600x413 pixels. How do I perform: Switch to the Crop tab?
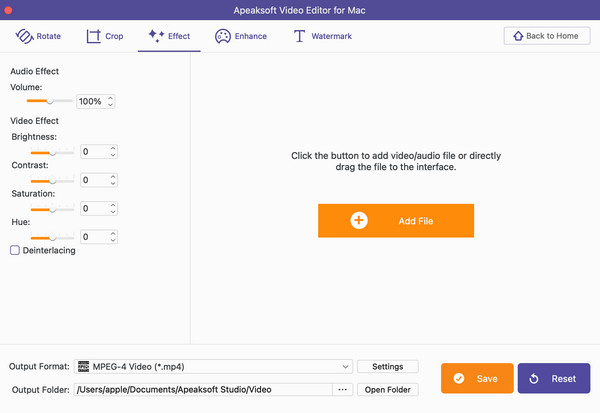pyautogui.click(x=104, y=36)
